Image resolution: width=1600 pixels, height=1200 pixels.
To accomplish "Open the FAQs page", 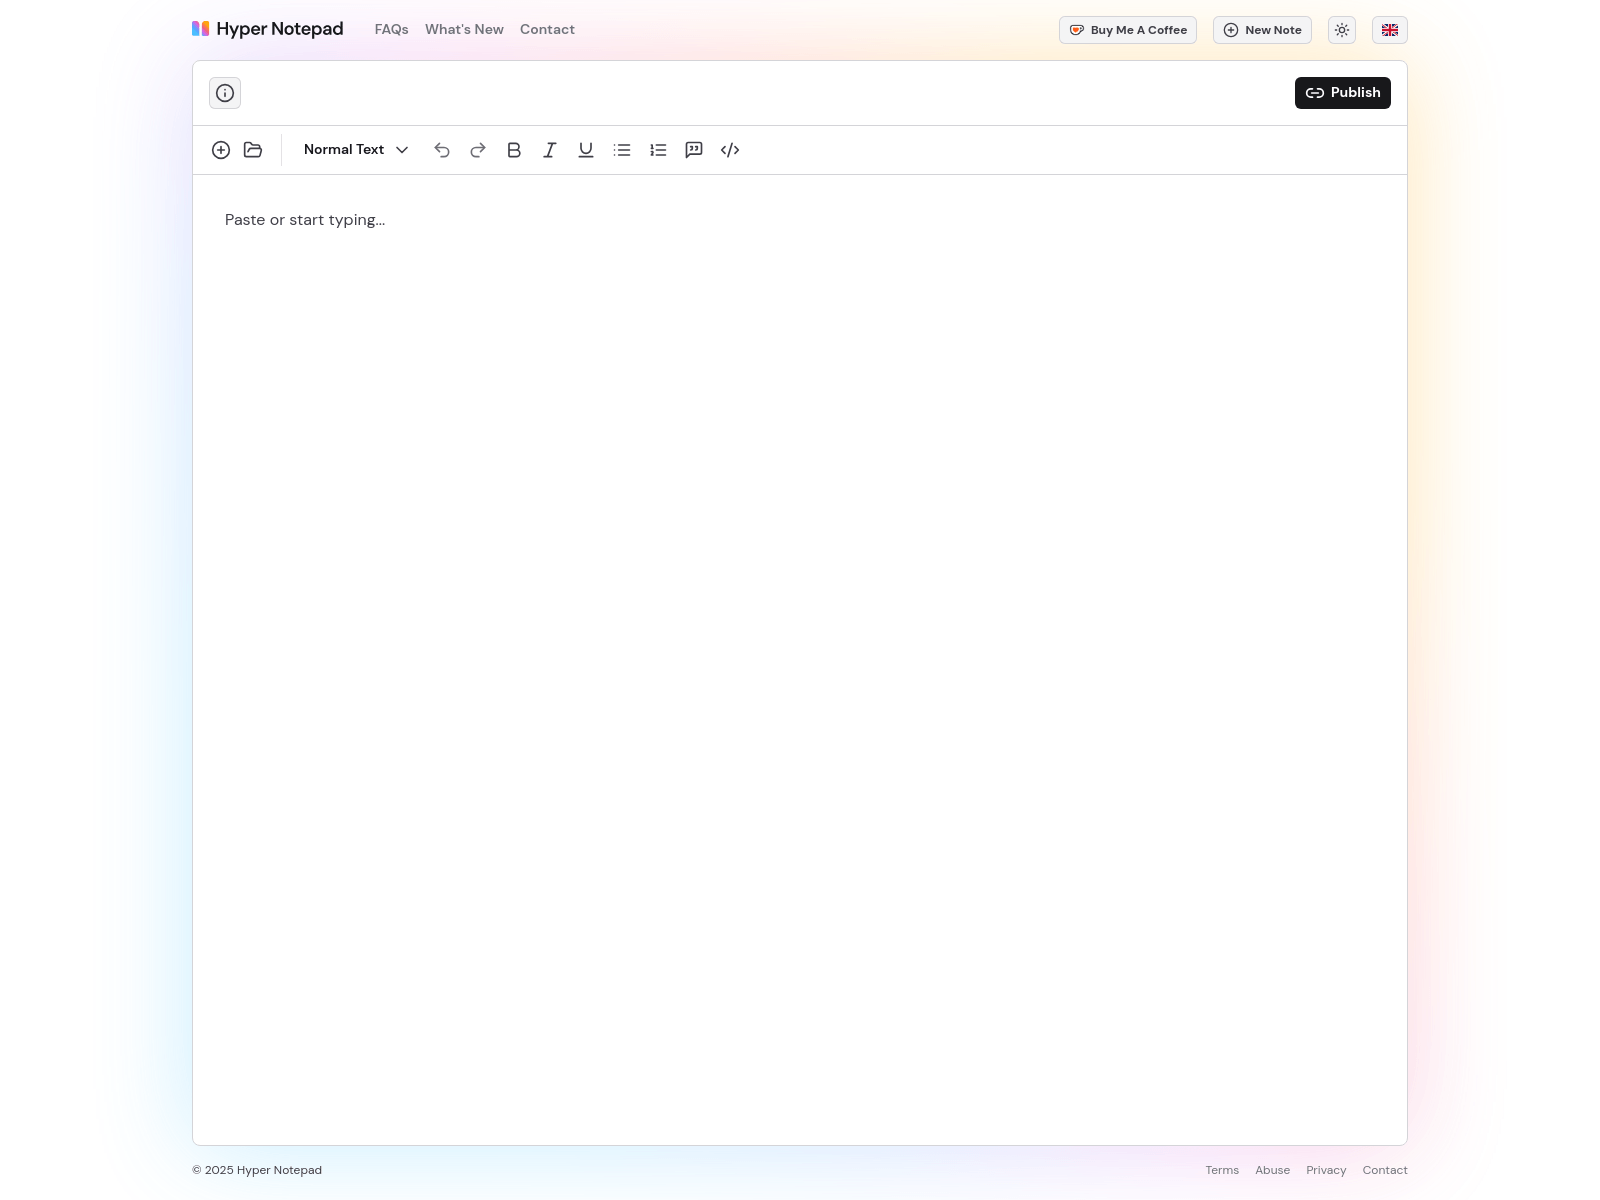I will pos(391,29).
